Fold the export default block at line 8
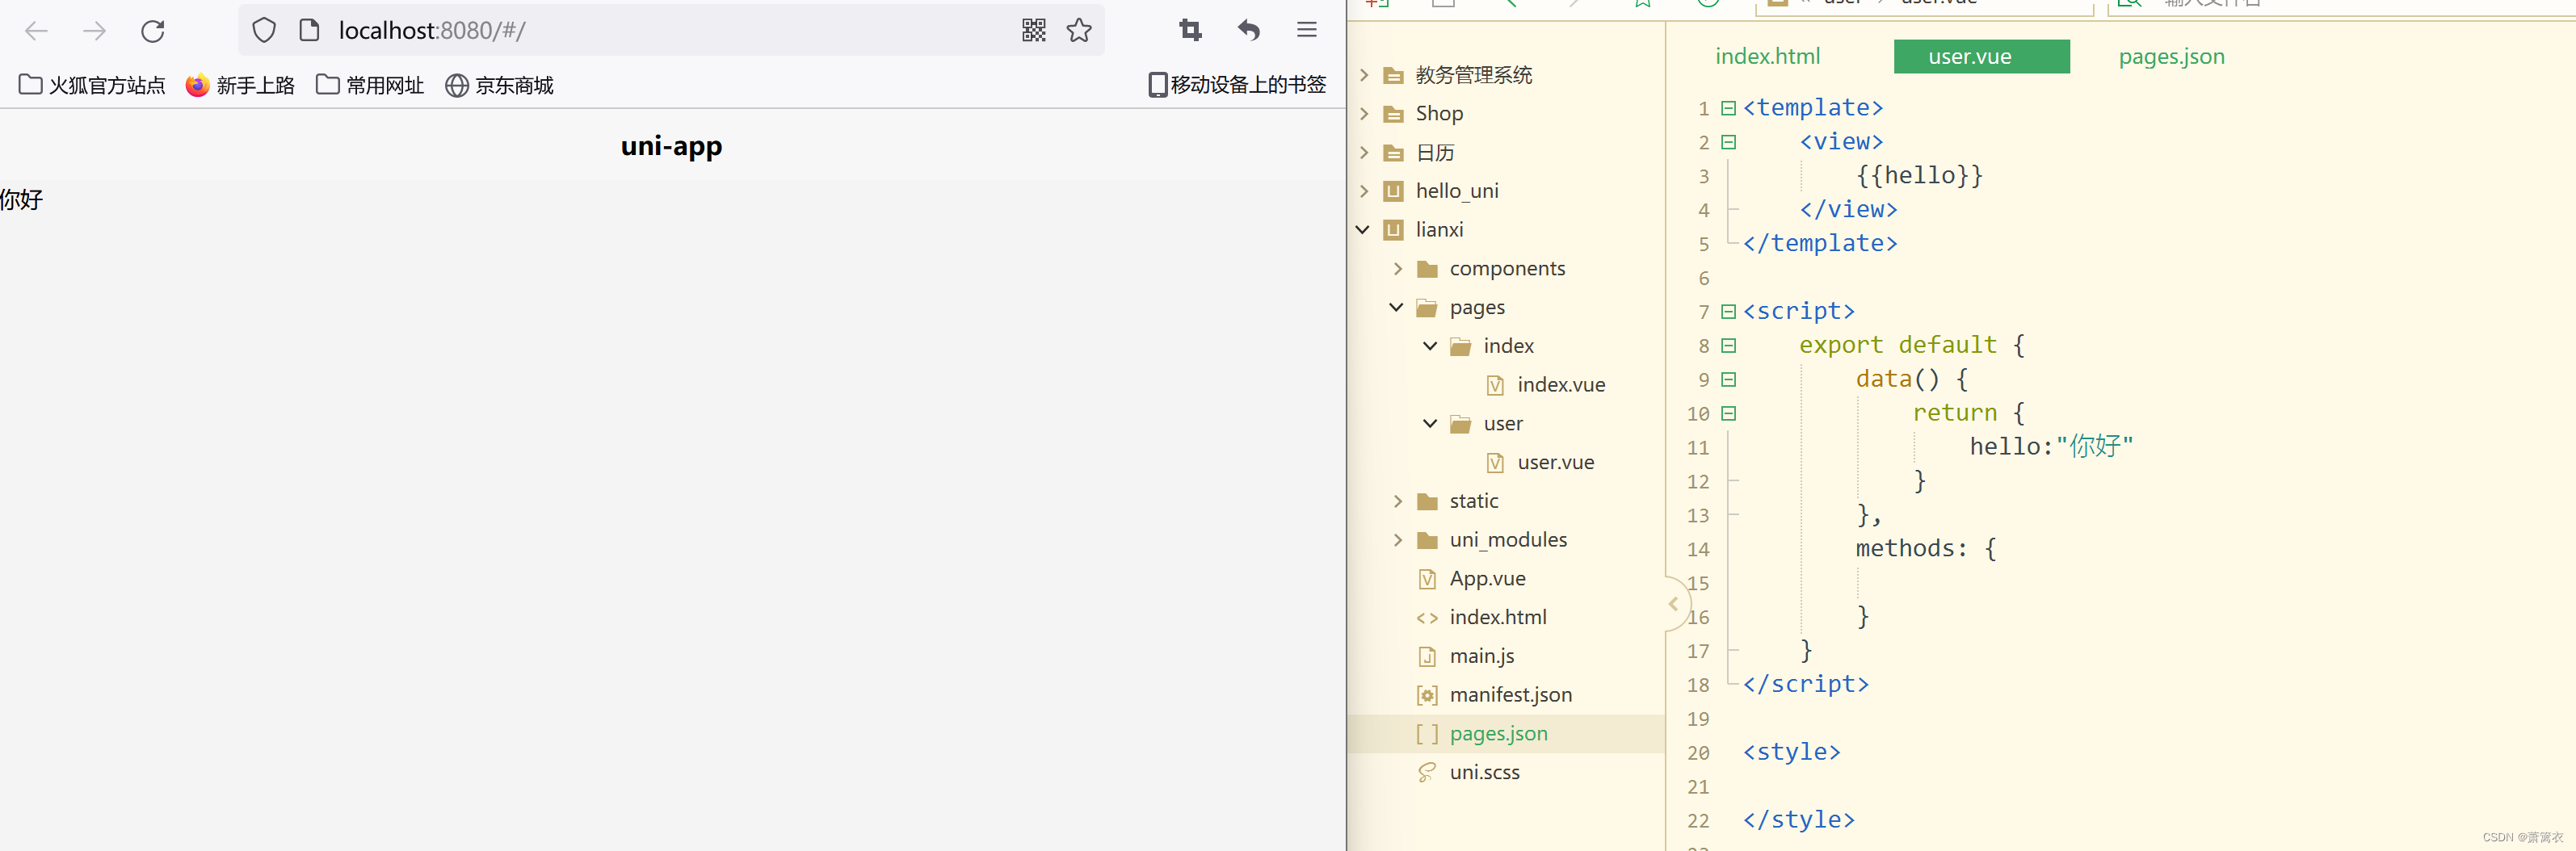Screen dimensions: 2576x851 (1728, 346)
